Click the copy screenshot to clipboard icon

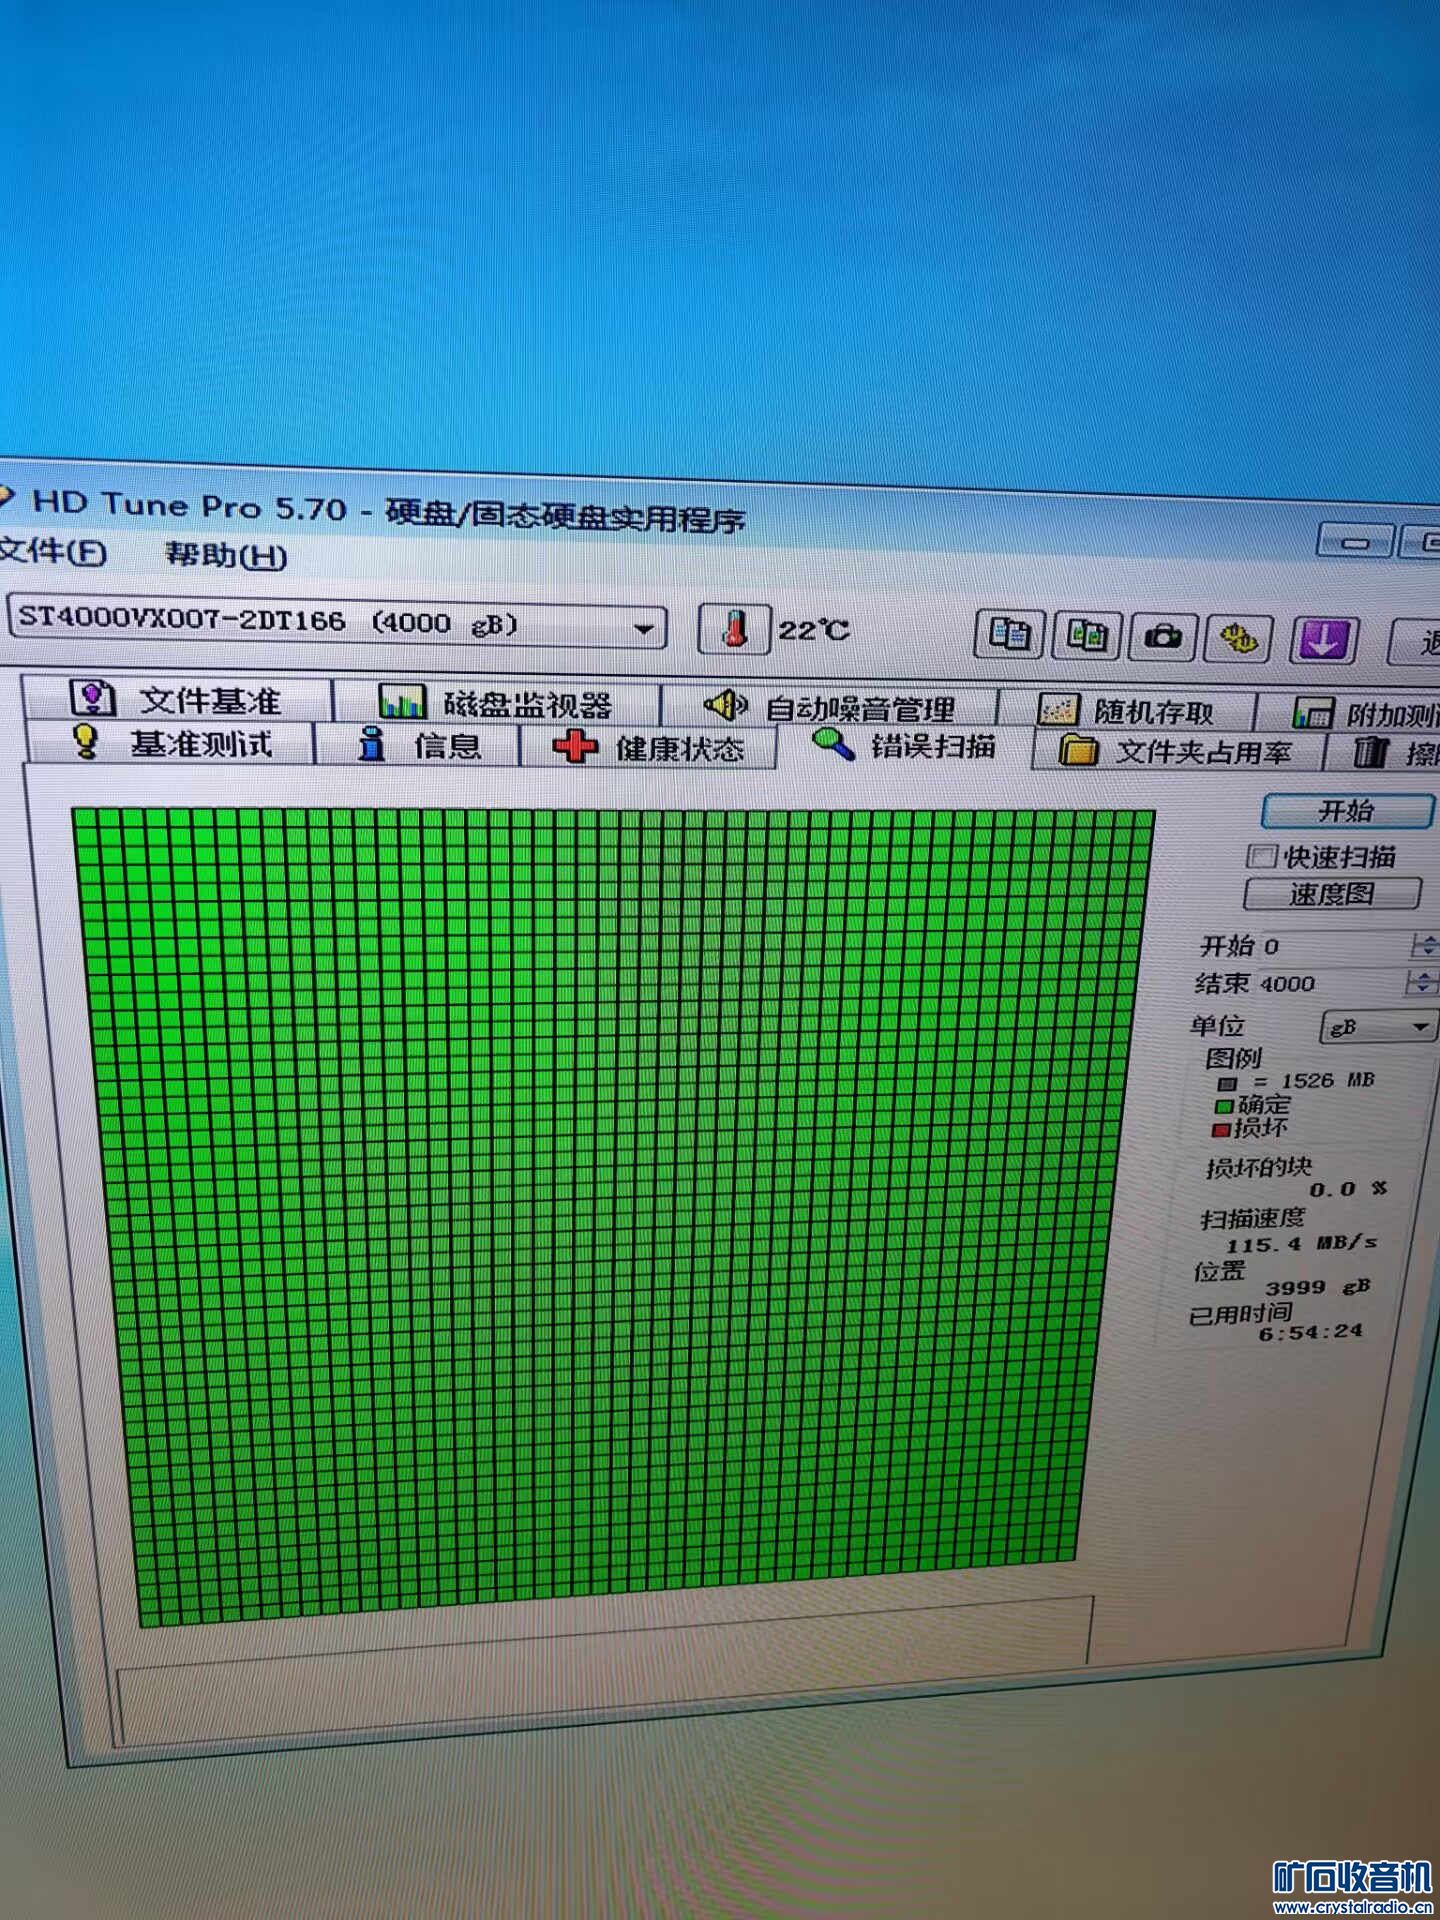click(x=1087, y=636)
